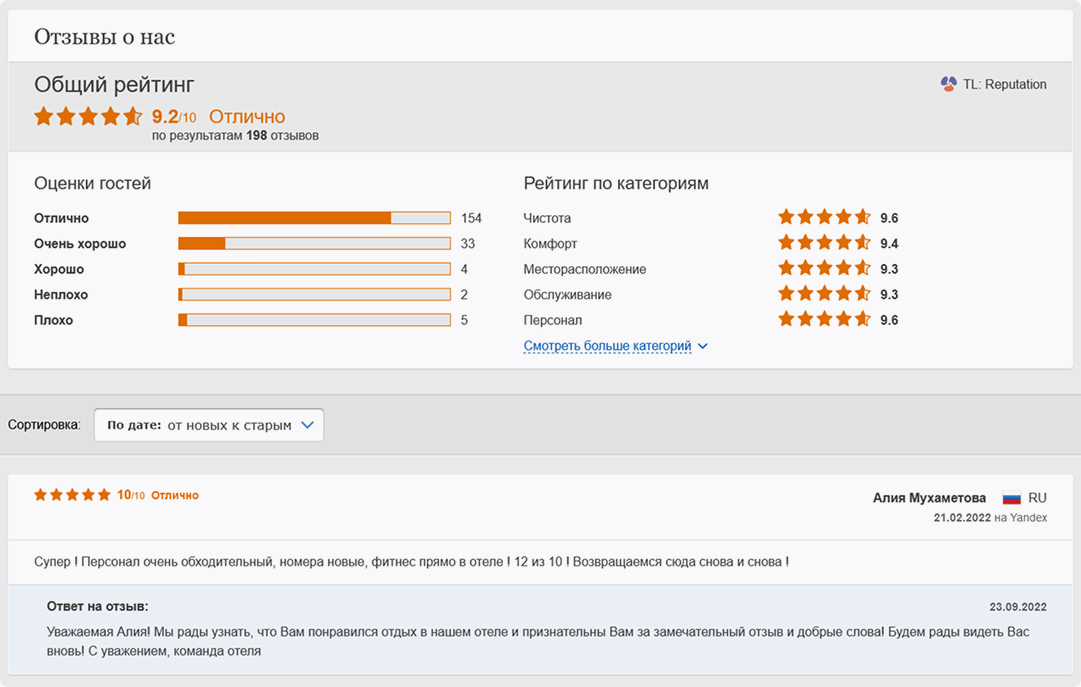This screenshot has width=1081, height=687.
Task: Click the Отлично rating bar with 154
Action: [314, 218]
